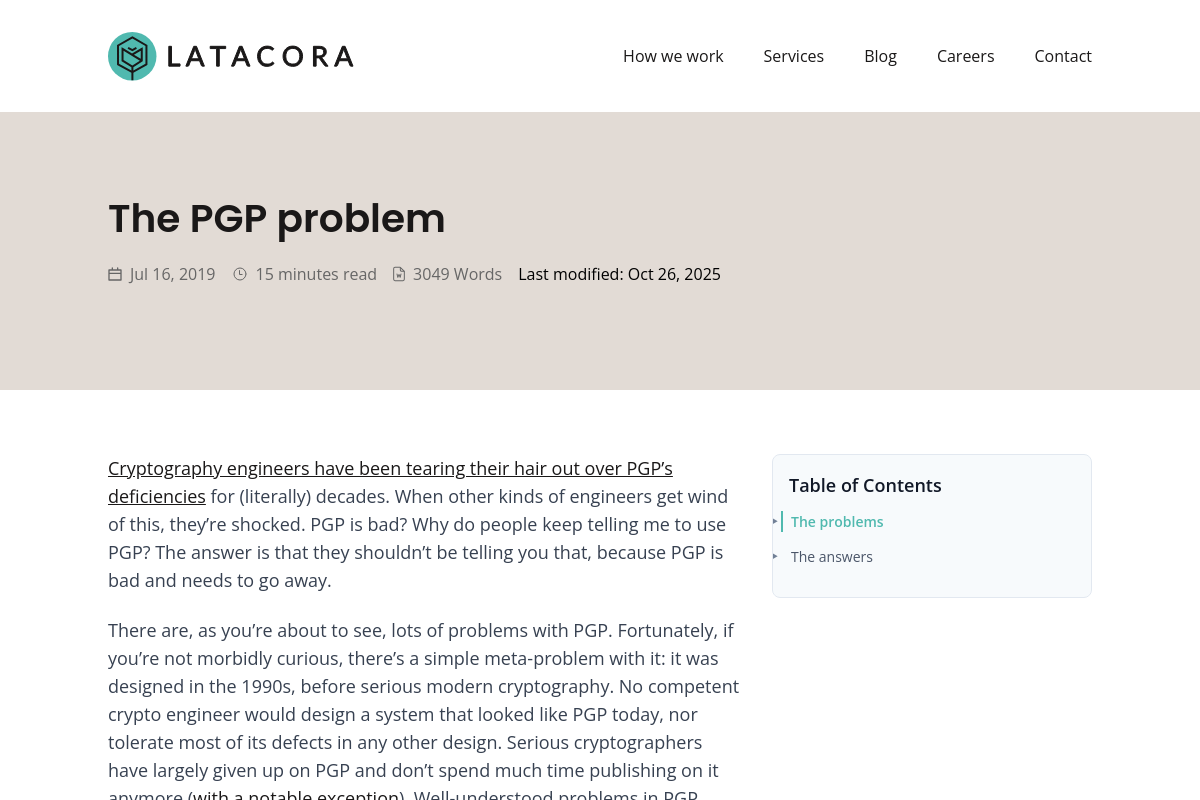Click the clock icon beside reading time

(240, 274)
